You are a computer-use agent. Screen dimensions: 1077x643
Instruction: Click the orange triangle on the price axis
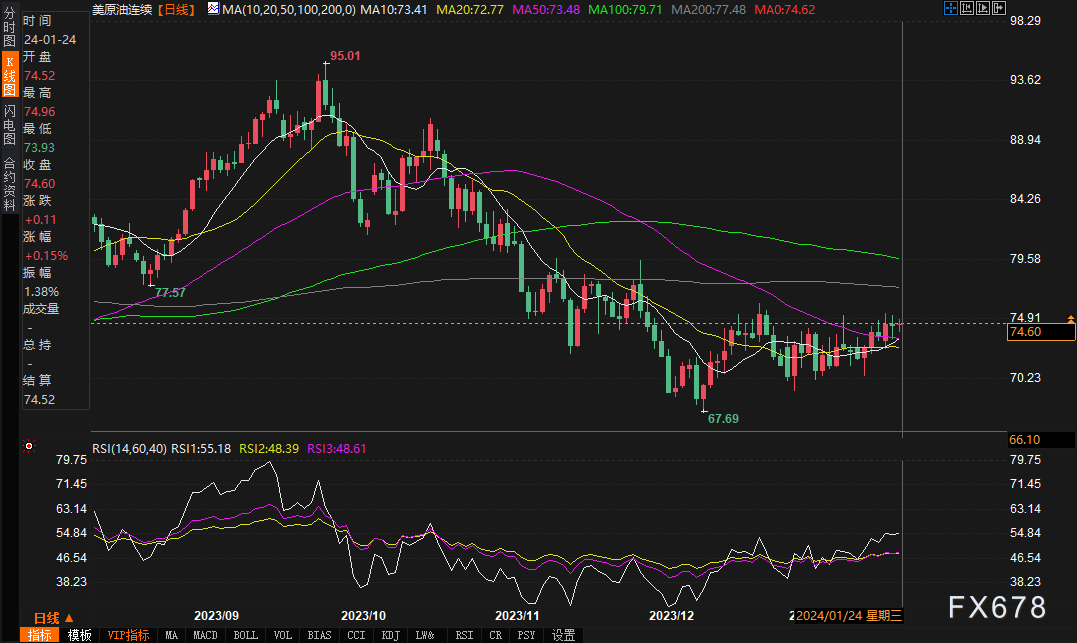[1070, 319]
